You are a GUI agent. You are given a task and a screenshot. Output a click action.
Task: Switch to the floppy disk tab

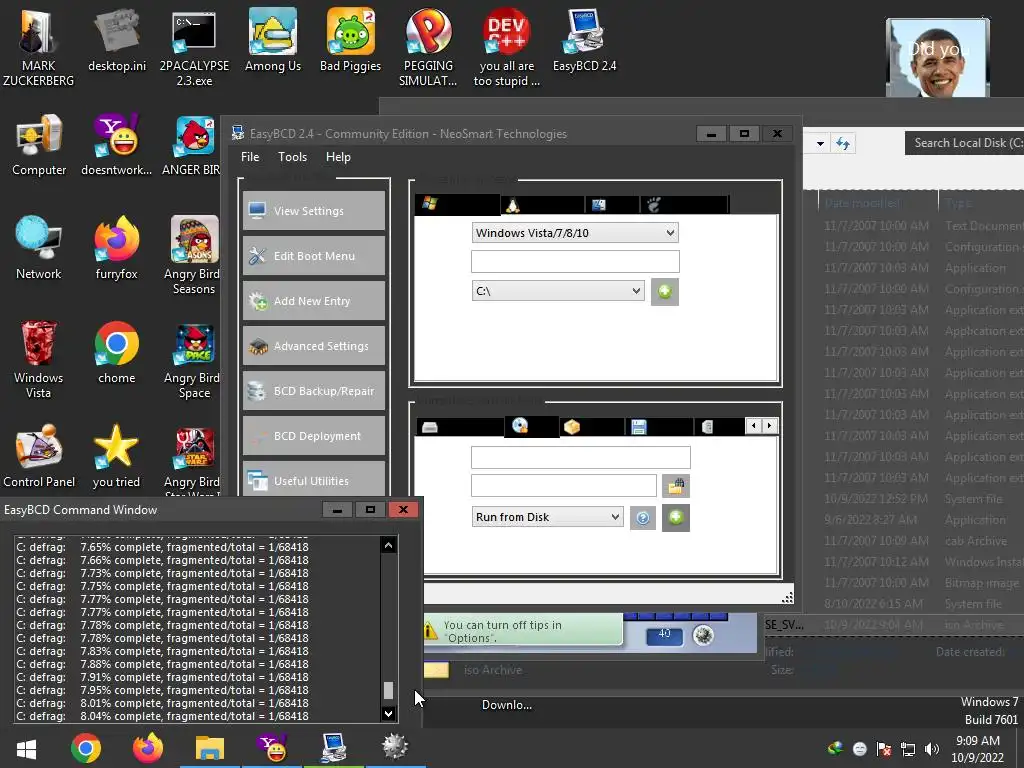(659, 427)
